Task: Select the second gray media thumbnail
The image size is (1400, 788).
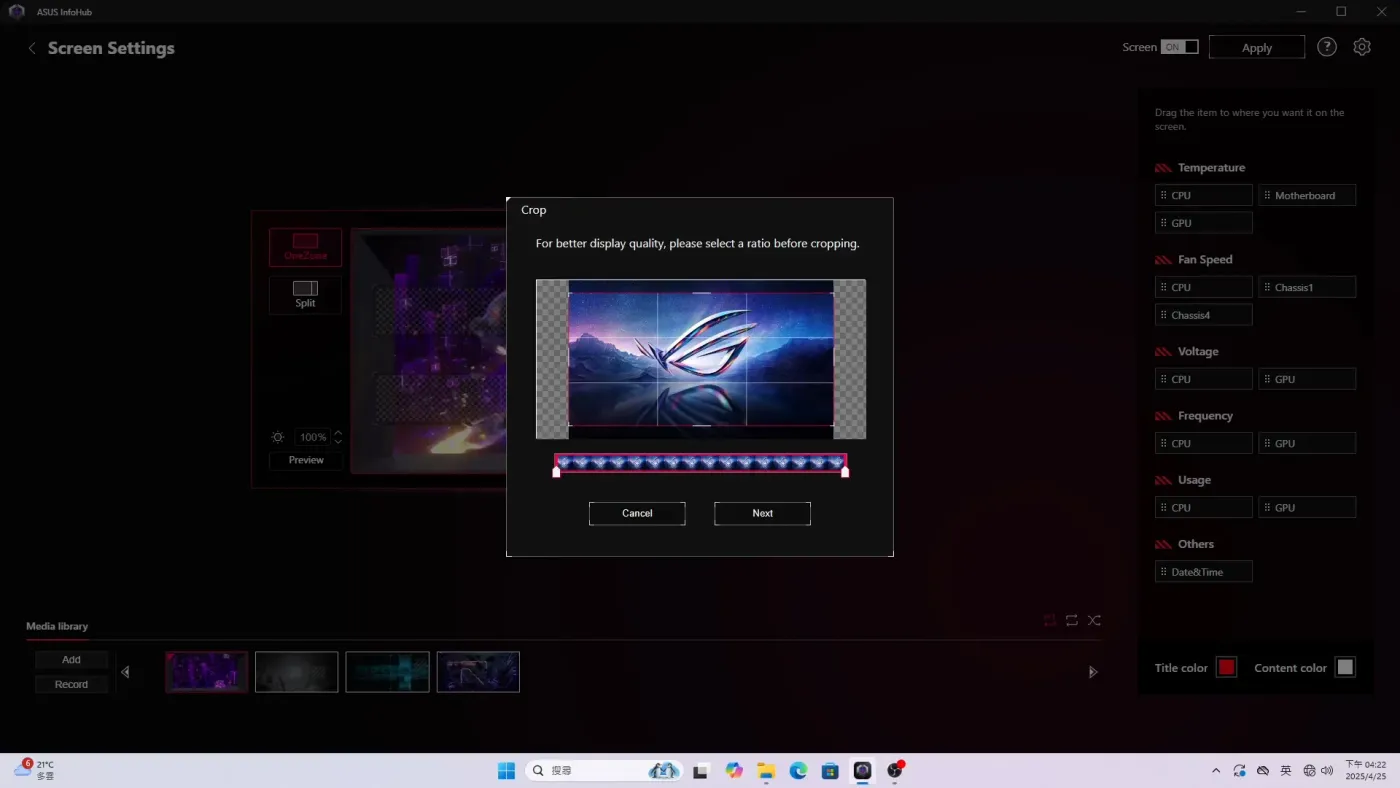Action: (x=297, y=672)
